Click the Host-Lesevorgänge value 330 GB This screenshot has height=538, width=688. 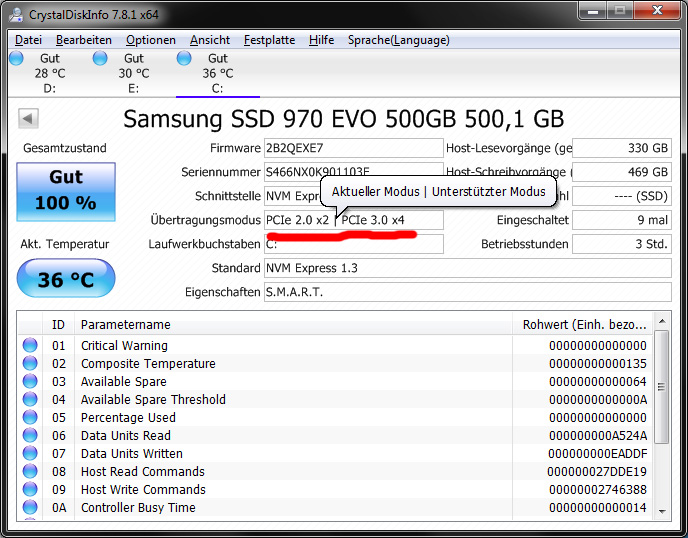point(622,148)
